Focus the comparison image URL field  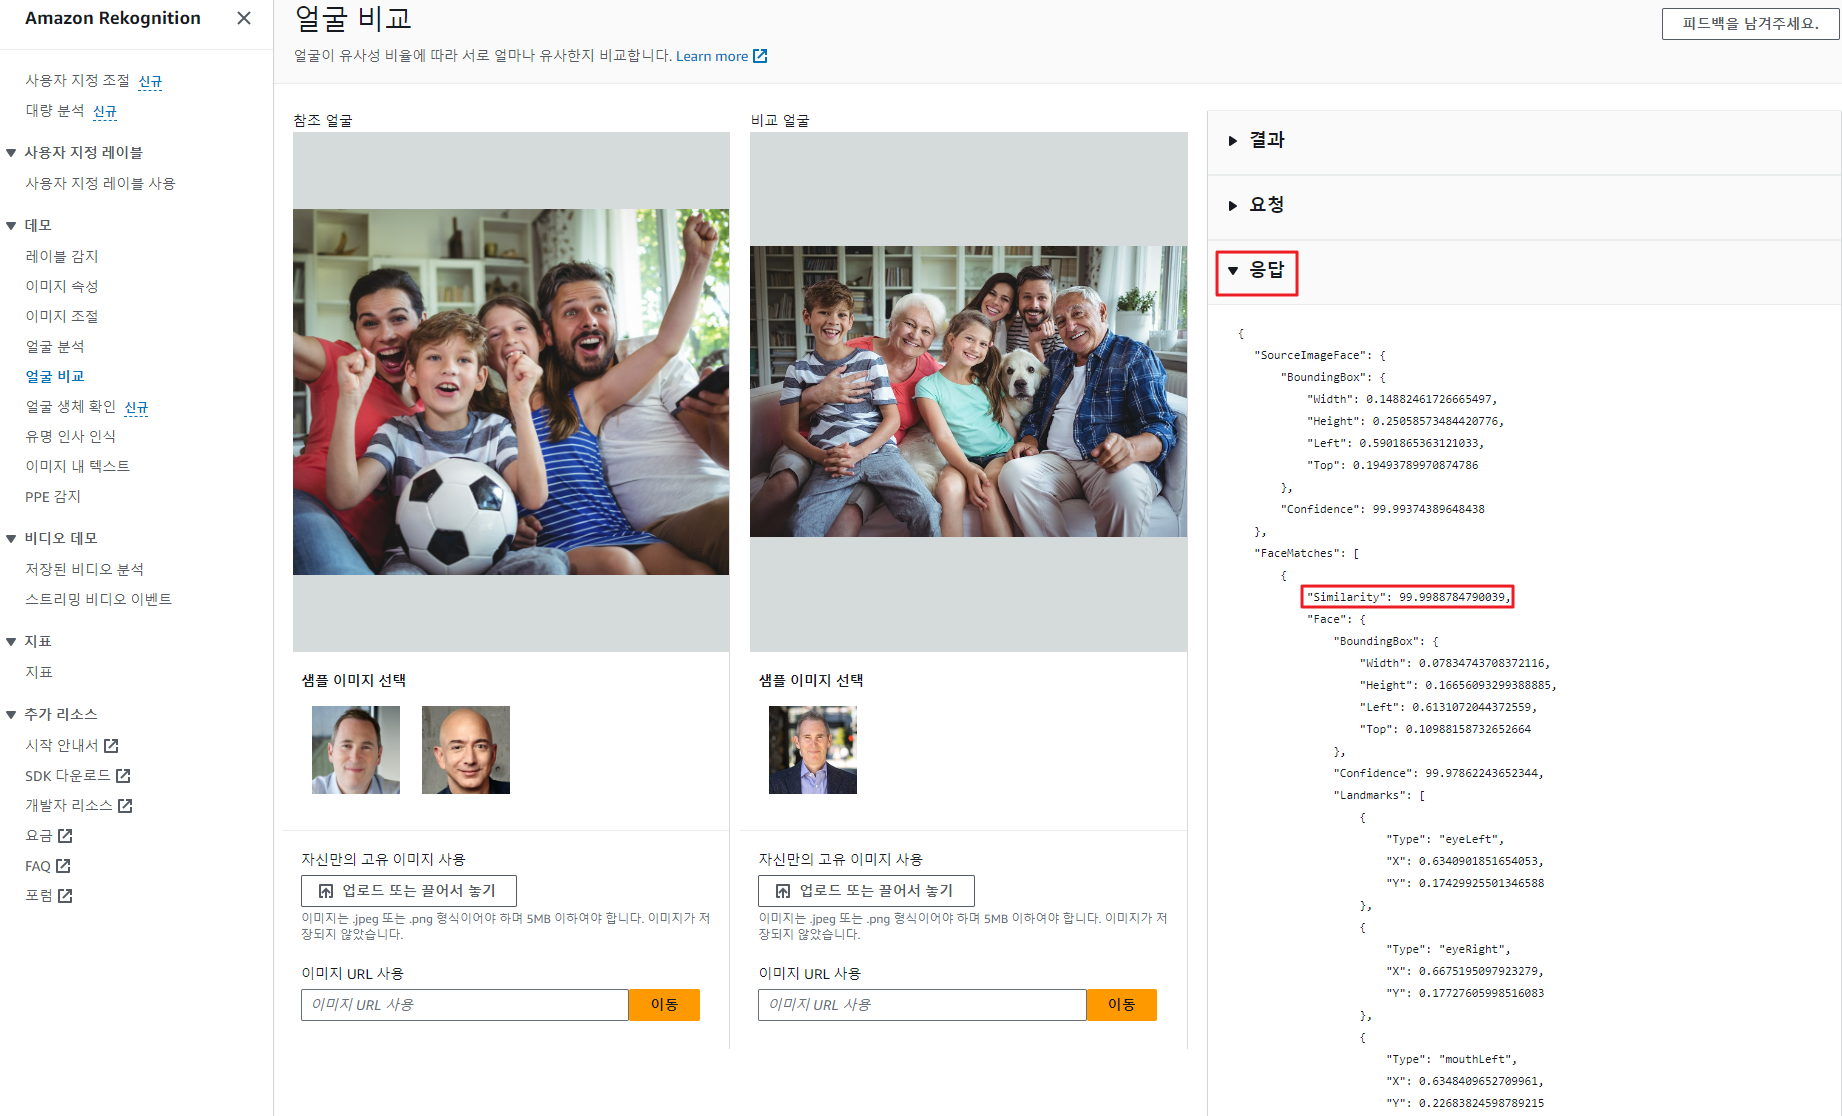922,1005
